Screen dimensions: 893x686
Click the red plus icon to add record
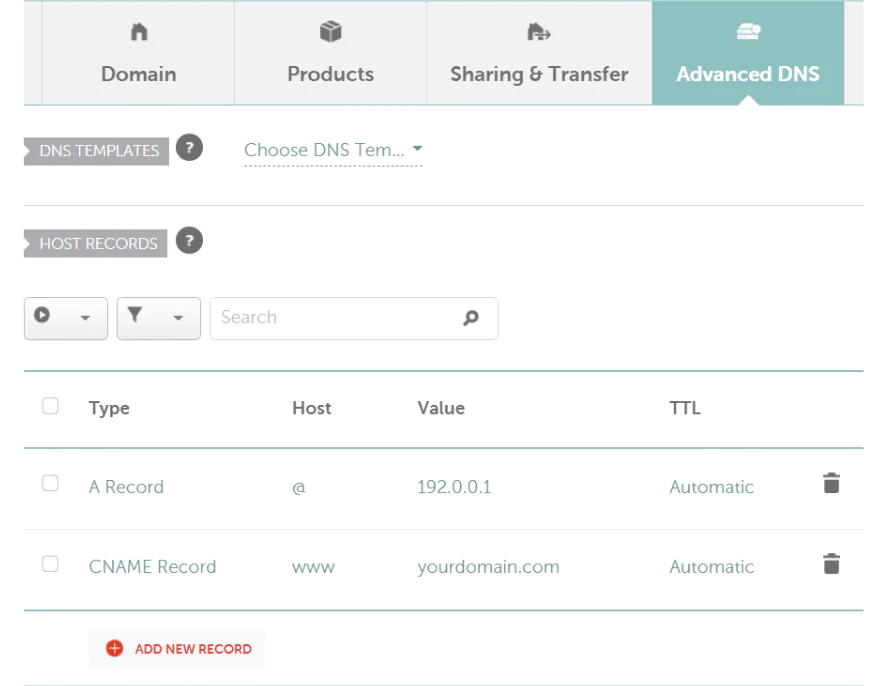pyautogui.click(x=114, y=648)
